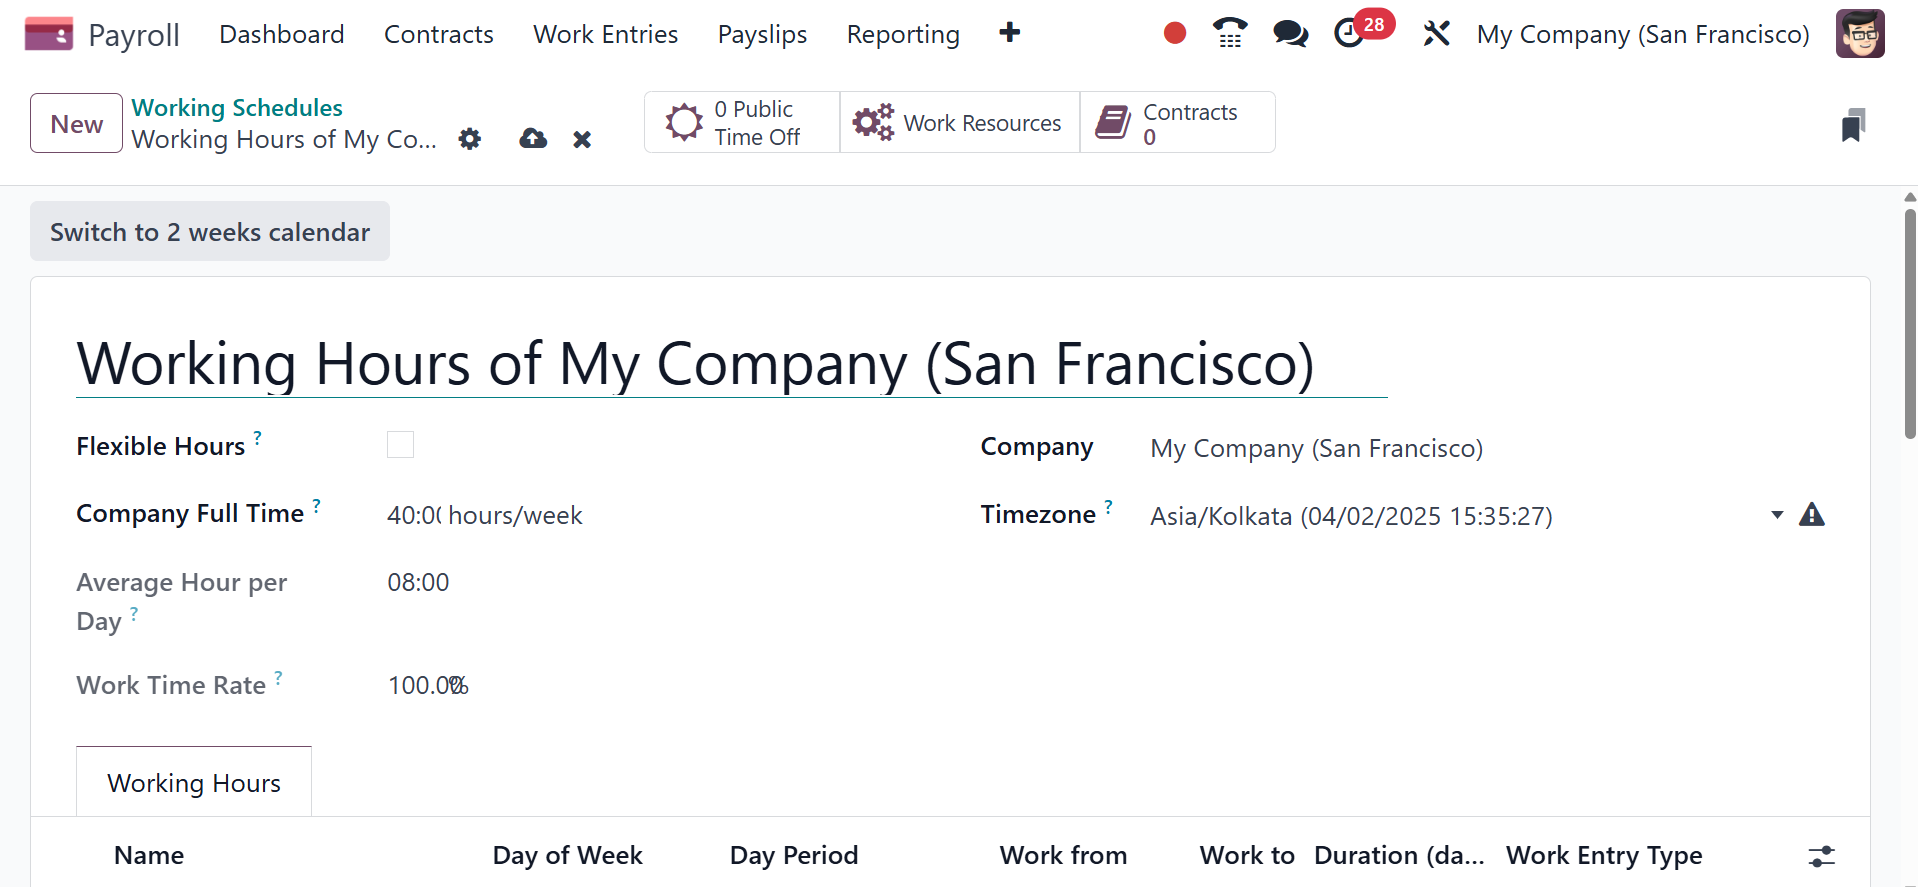Click the bookmark icon at right
The image size is (1918, 887).
click(x=1853, y=125)
